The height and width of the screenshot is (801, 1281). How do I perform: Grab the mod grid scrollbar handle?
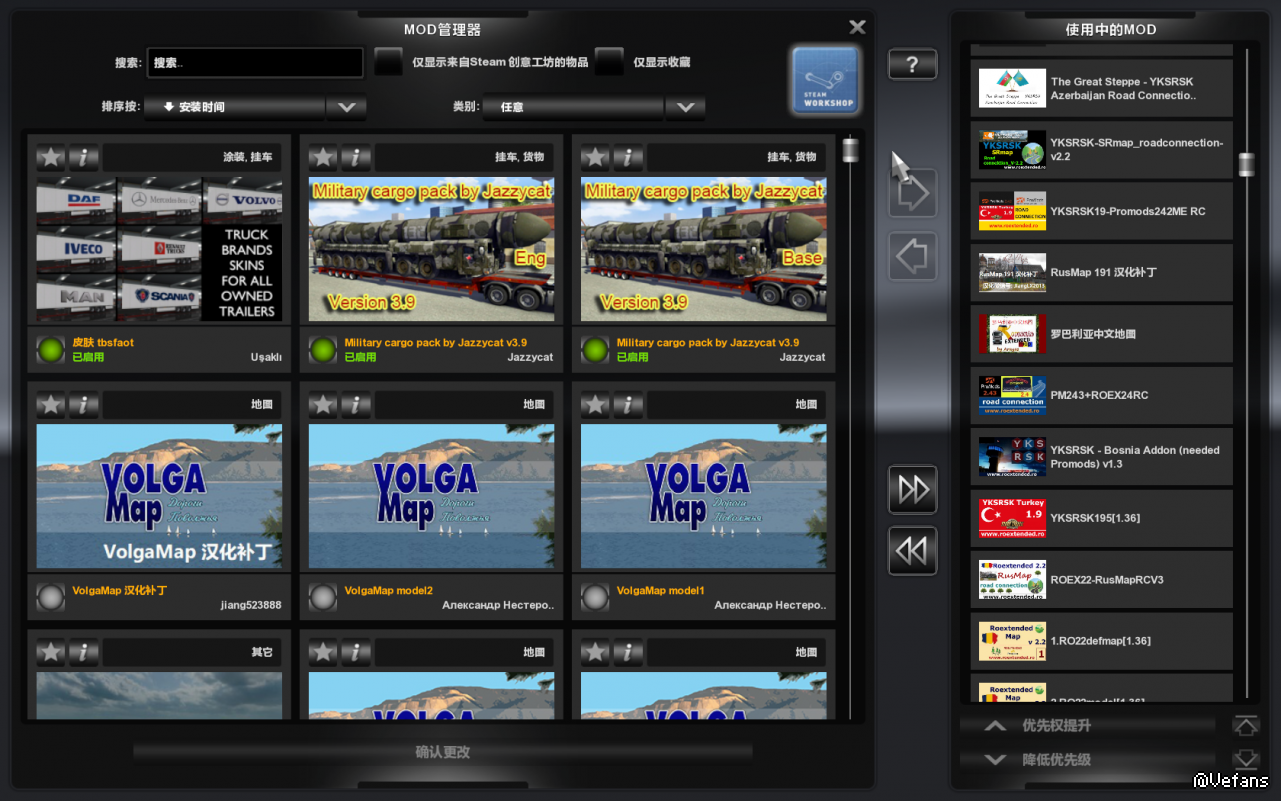851,150
